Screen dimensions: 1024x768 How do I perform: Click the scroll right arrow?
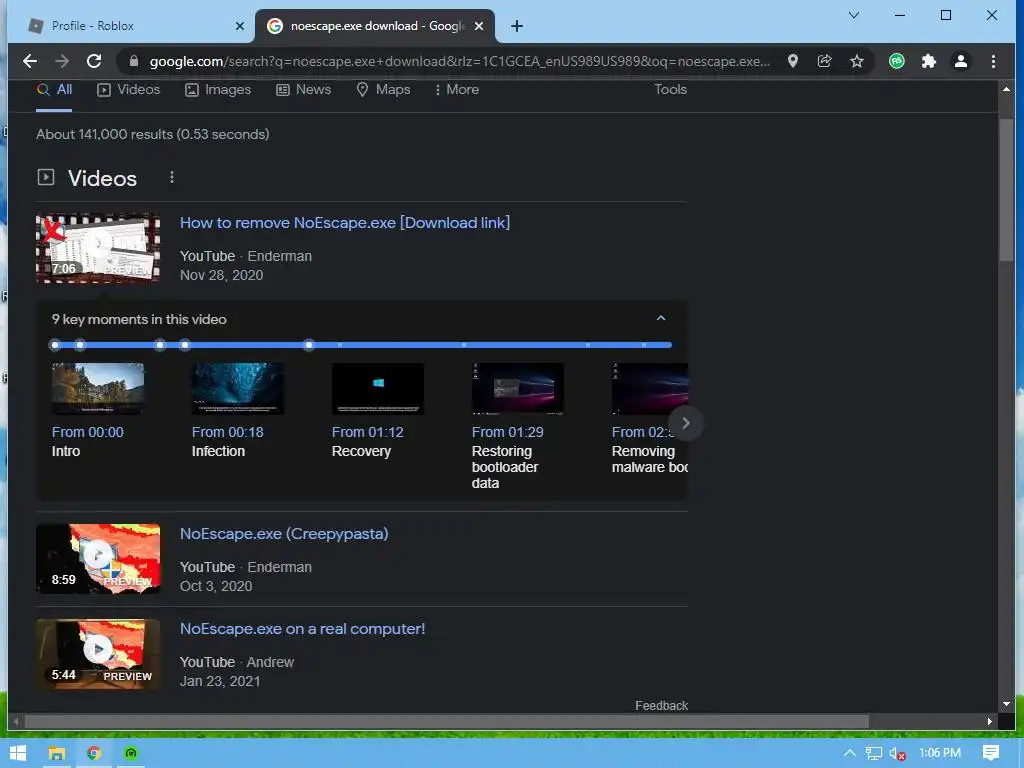coord(990,722)
